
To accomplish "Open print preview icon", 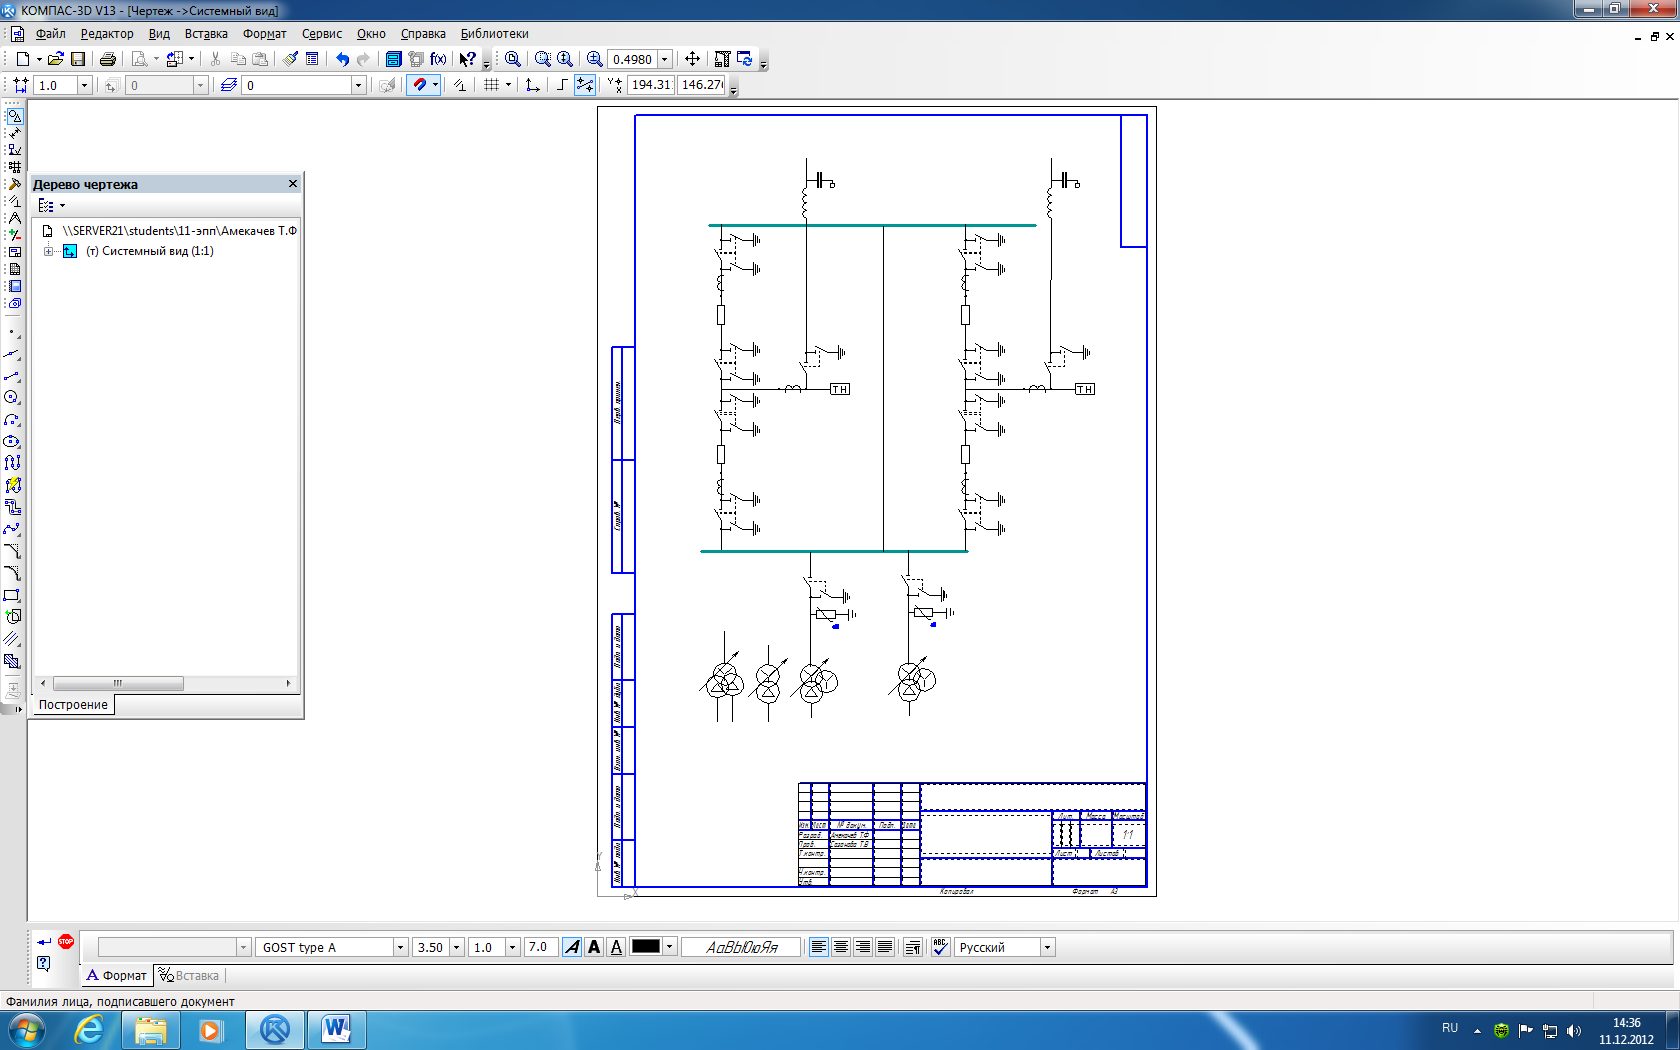I will (140, 59).
